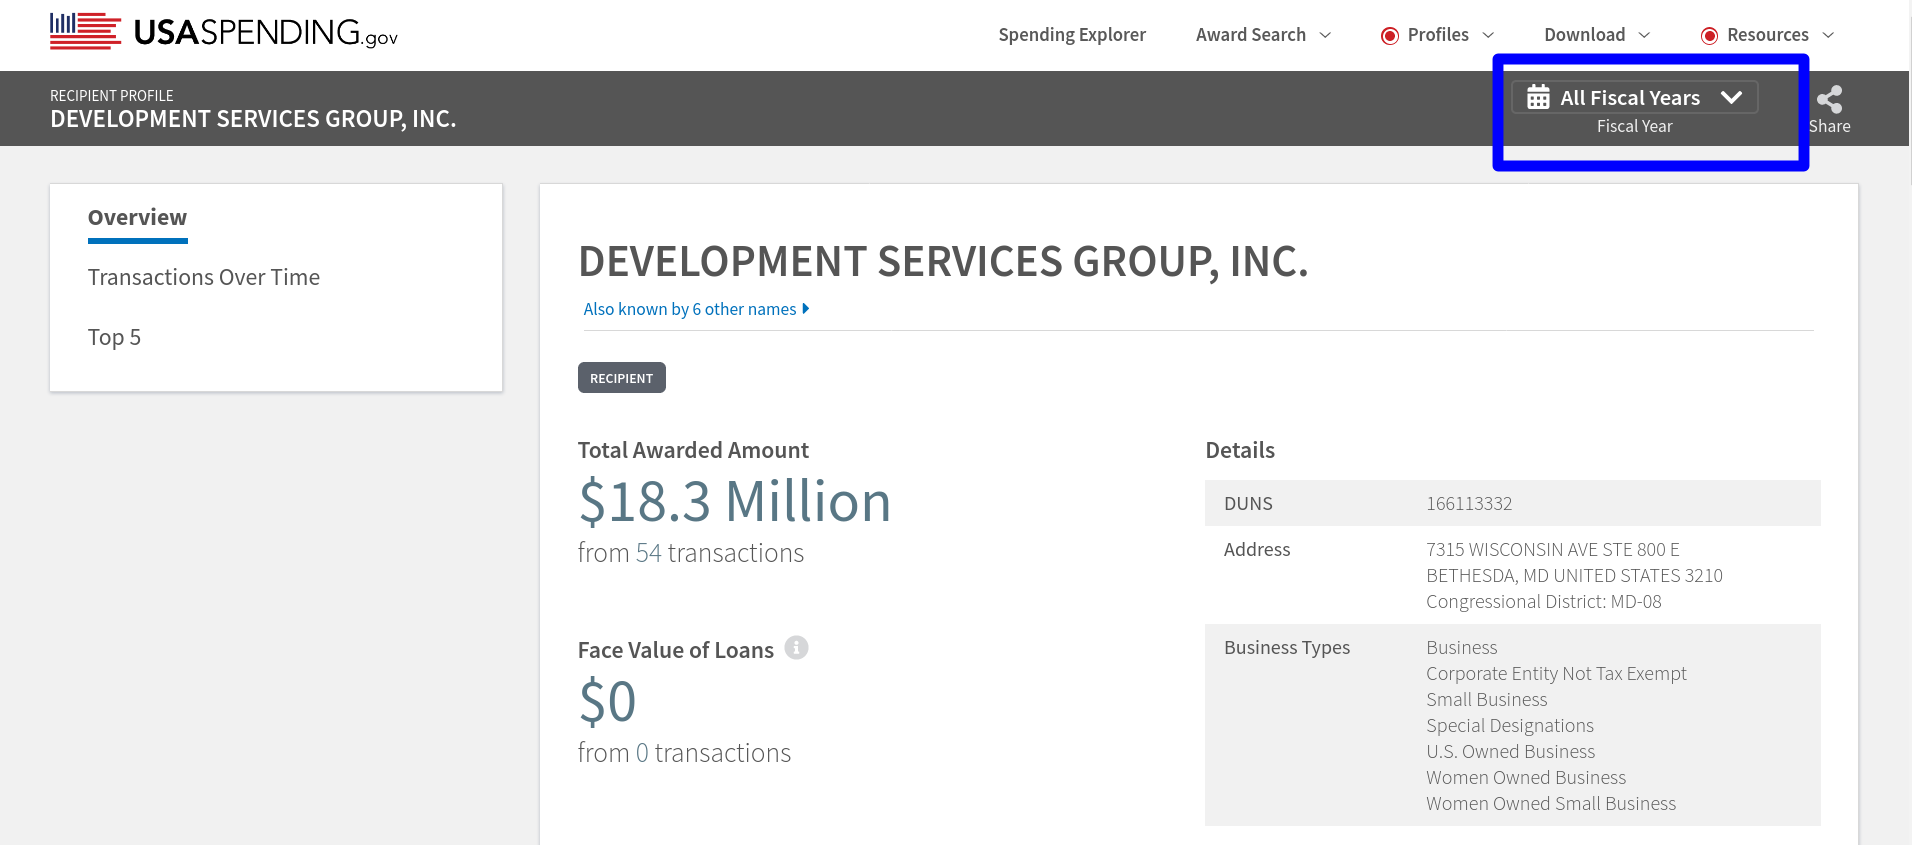The image size is (1912, 845).
Task: Click the red dot icon next to Resources
Action: (x=1709, y=36)
